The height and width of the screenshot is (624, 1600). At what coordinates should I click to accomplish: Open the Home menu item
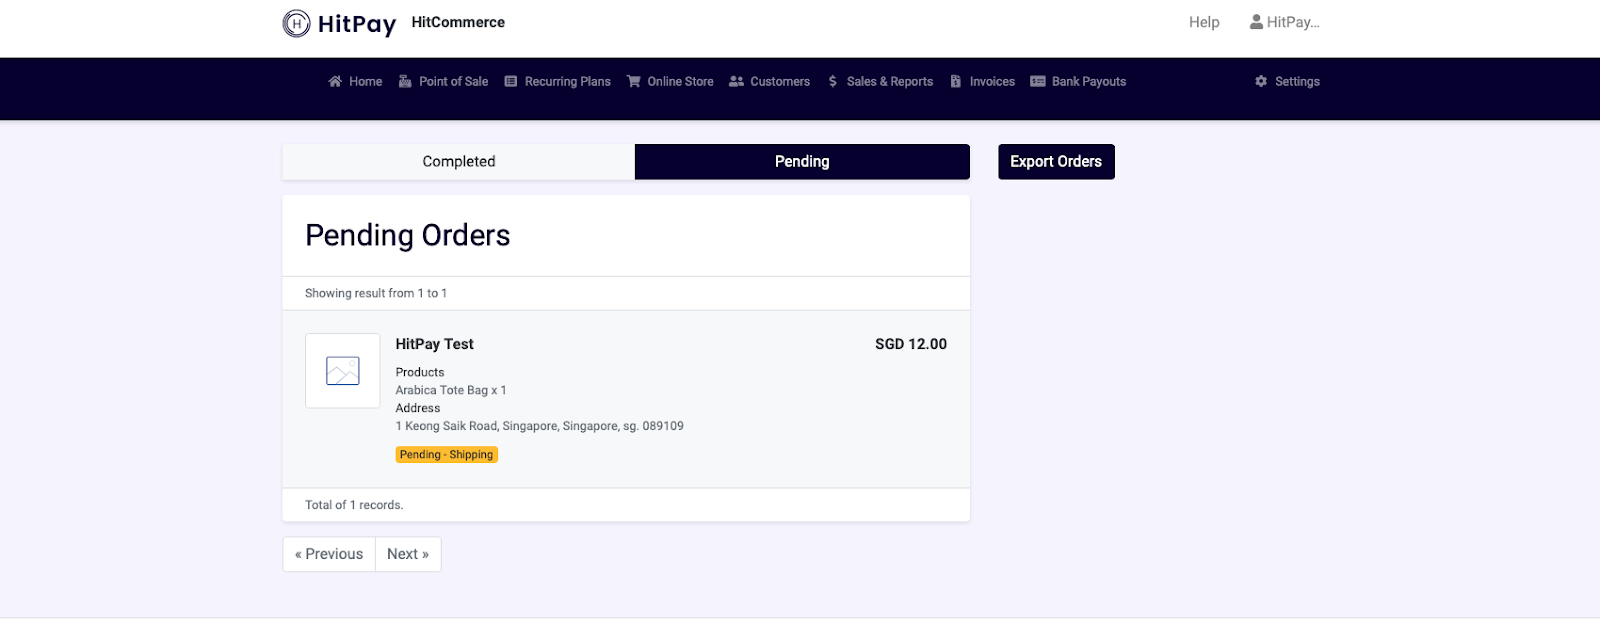(355, 82)
